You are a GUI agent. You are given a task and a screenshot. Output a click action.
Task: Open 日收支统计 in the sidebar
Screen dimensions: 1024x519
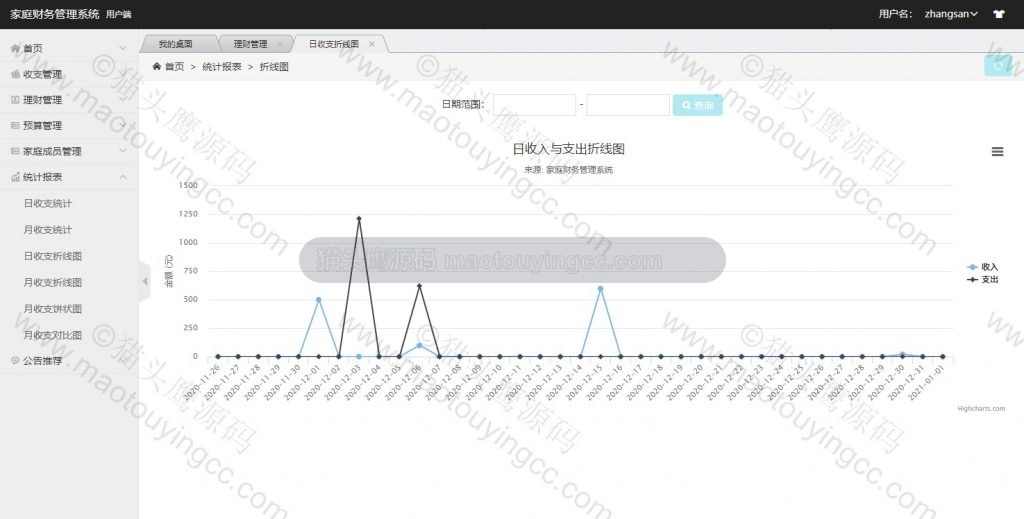[x=48, y=204]
